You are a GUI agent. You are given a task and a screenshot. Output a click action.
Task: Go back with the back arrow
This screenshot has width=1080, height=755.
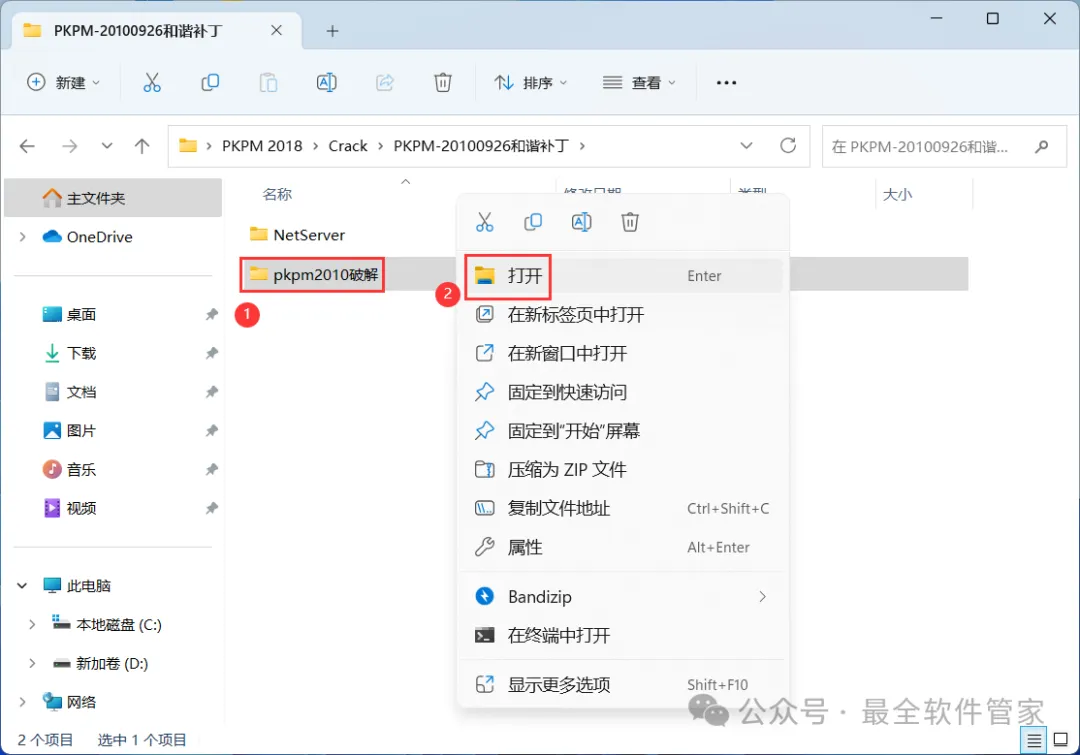(28, 146)
